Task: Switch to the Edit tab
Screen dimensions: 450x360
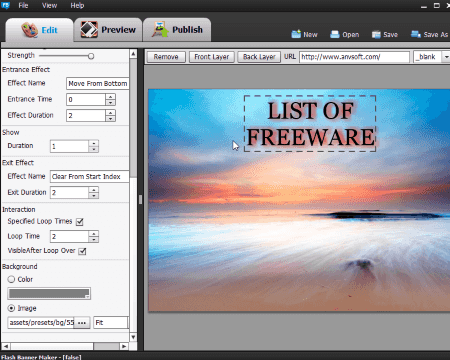Action: pyautogui.click(x=39, y=30)
